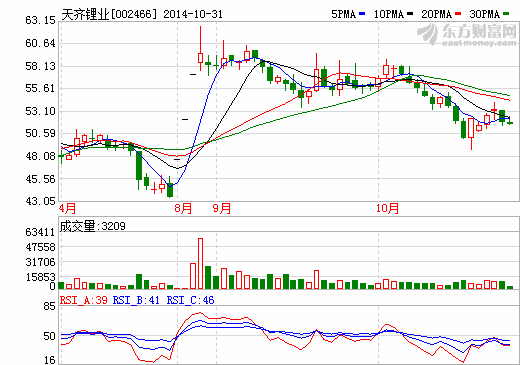Click the 4月 date axis label
The width and height of the screenshot is (520, 365).
coord(67,209)
